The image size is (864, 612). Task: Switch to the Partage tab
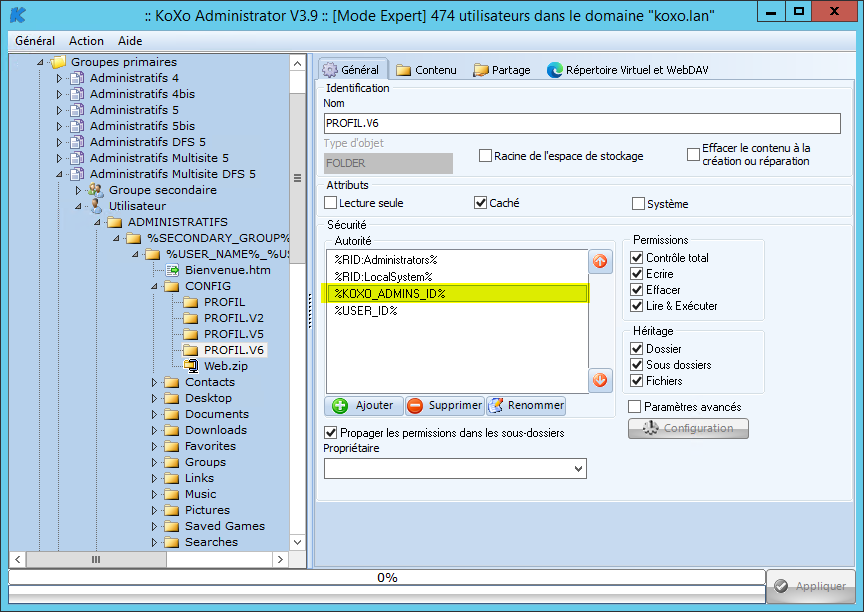[x=502, y=70]
